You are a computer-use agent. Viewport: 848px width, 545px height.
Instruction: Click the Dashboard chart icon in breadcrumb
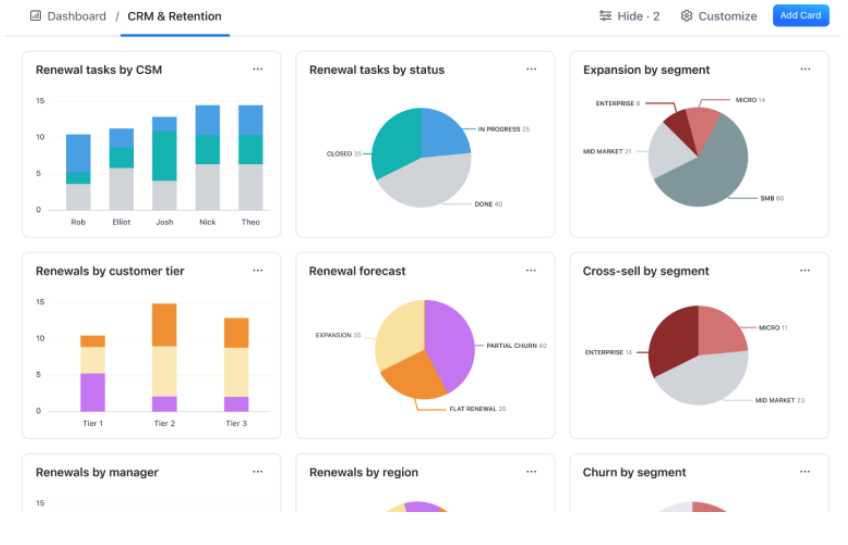(36, 16)
